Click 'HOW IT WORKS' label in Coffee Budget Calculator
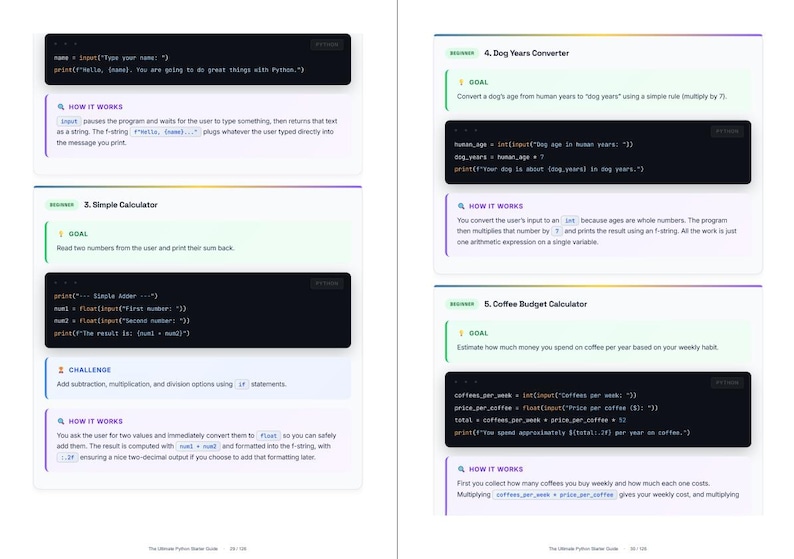The image size is (794, 559). [496, 469]
